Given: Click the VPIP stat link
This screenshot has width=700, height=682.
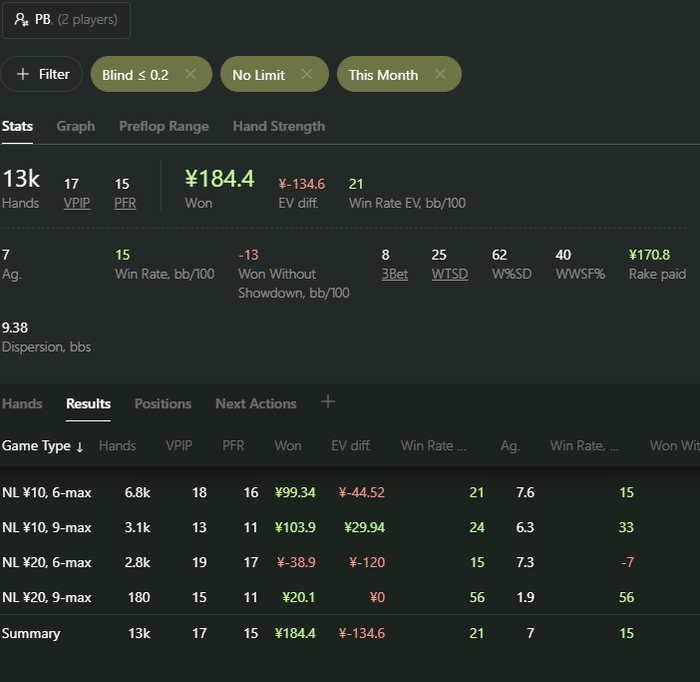Looking at the screenshot, I should (77, 203).
